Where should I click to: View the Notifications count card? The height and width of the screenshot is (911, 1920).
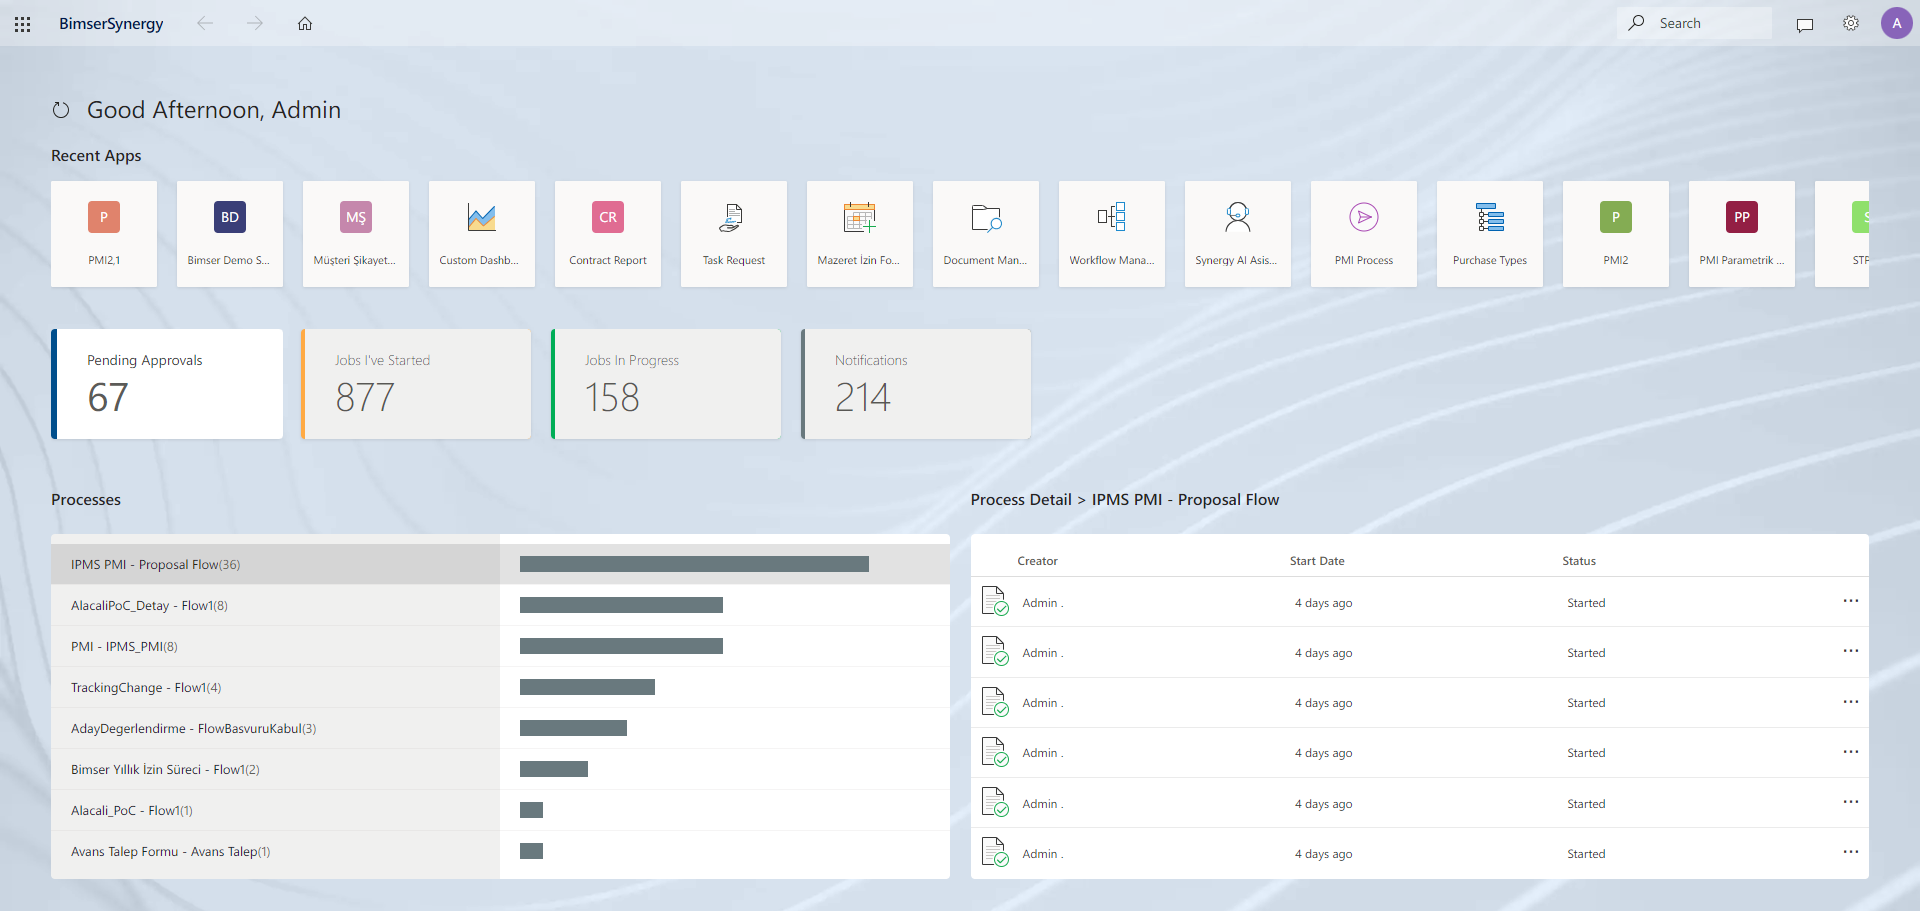click(915, 384)
